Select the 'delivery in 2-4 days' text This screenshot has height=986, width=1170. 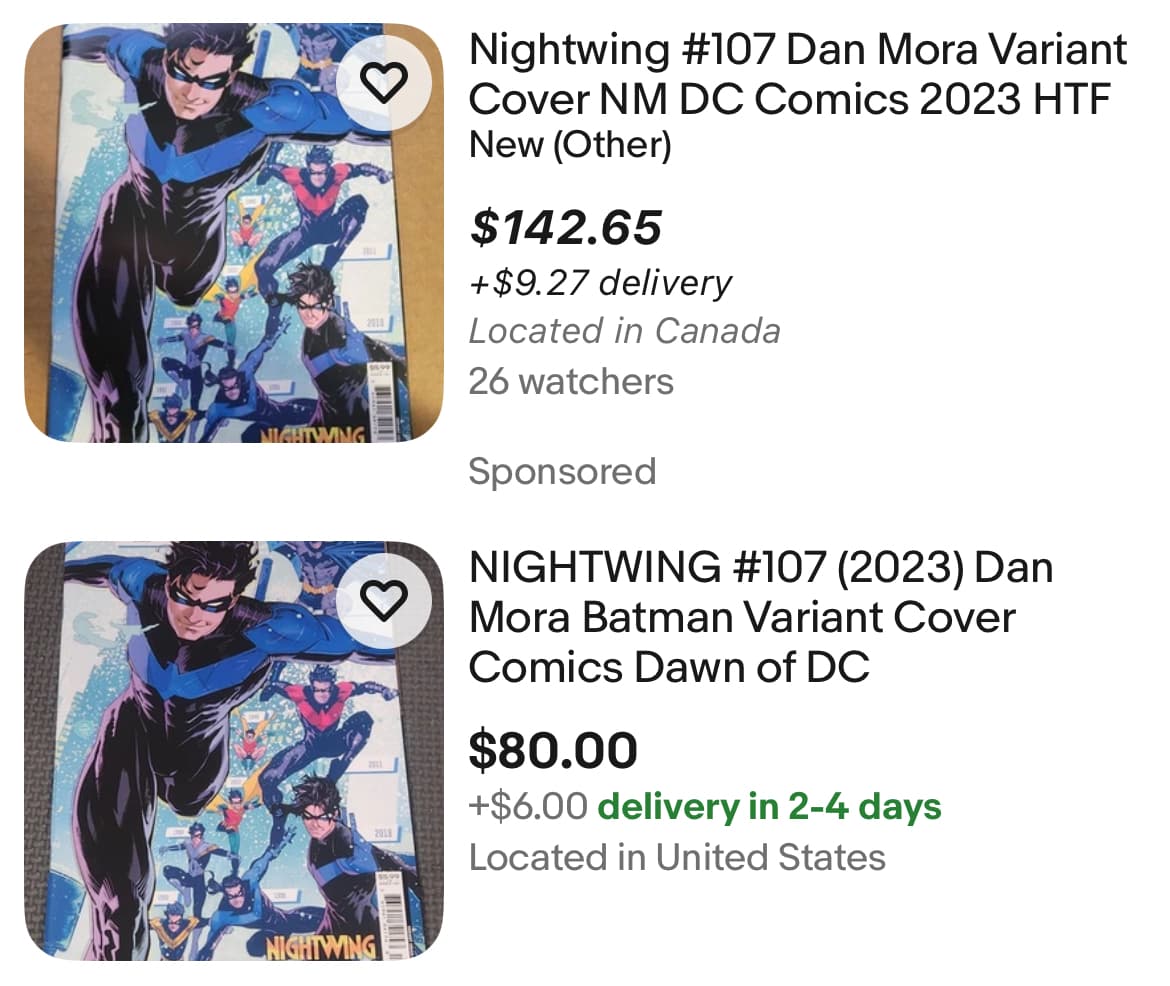click(768, 806)
